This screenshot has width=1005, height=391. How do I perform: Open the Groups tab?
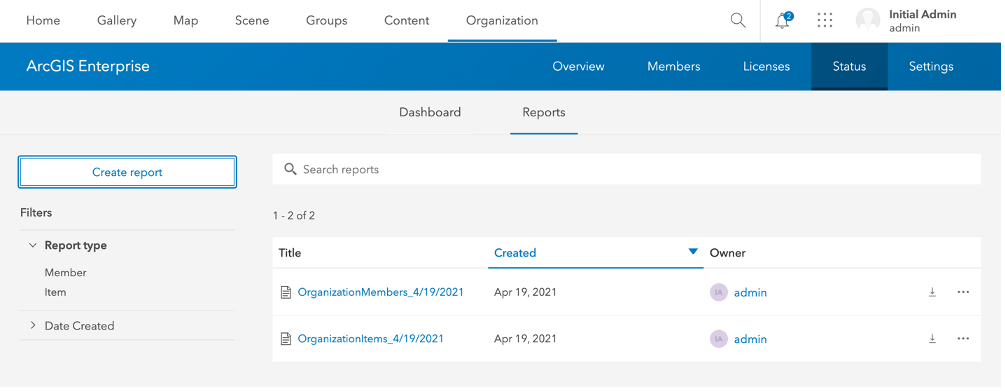[326, 21]
